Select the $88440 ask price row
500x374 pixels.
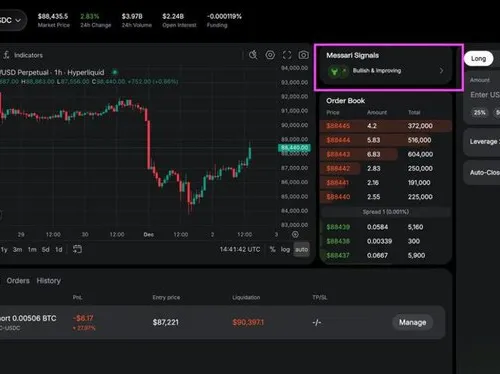click(386, 197)
